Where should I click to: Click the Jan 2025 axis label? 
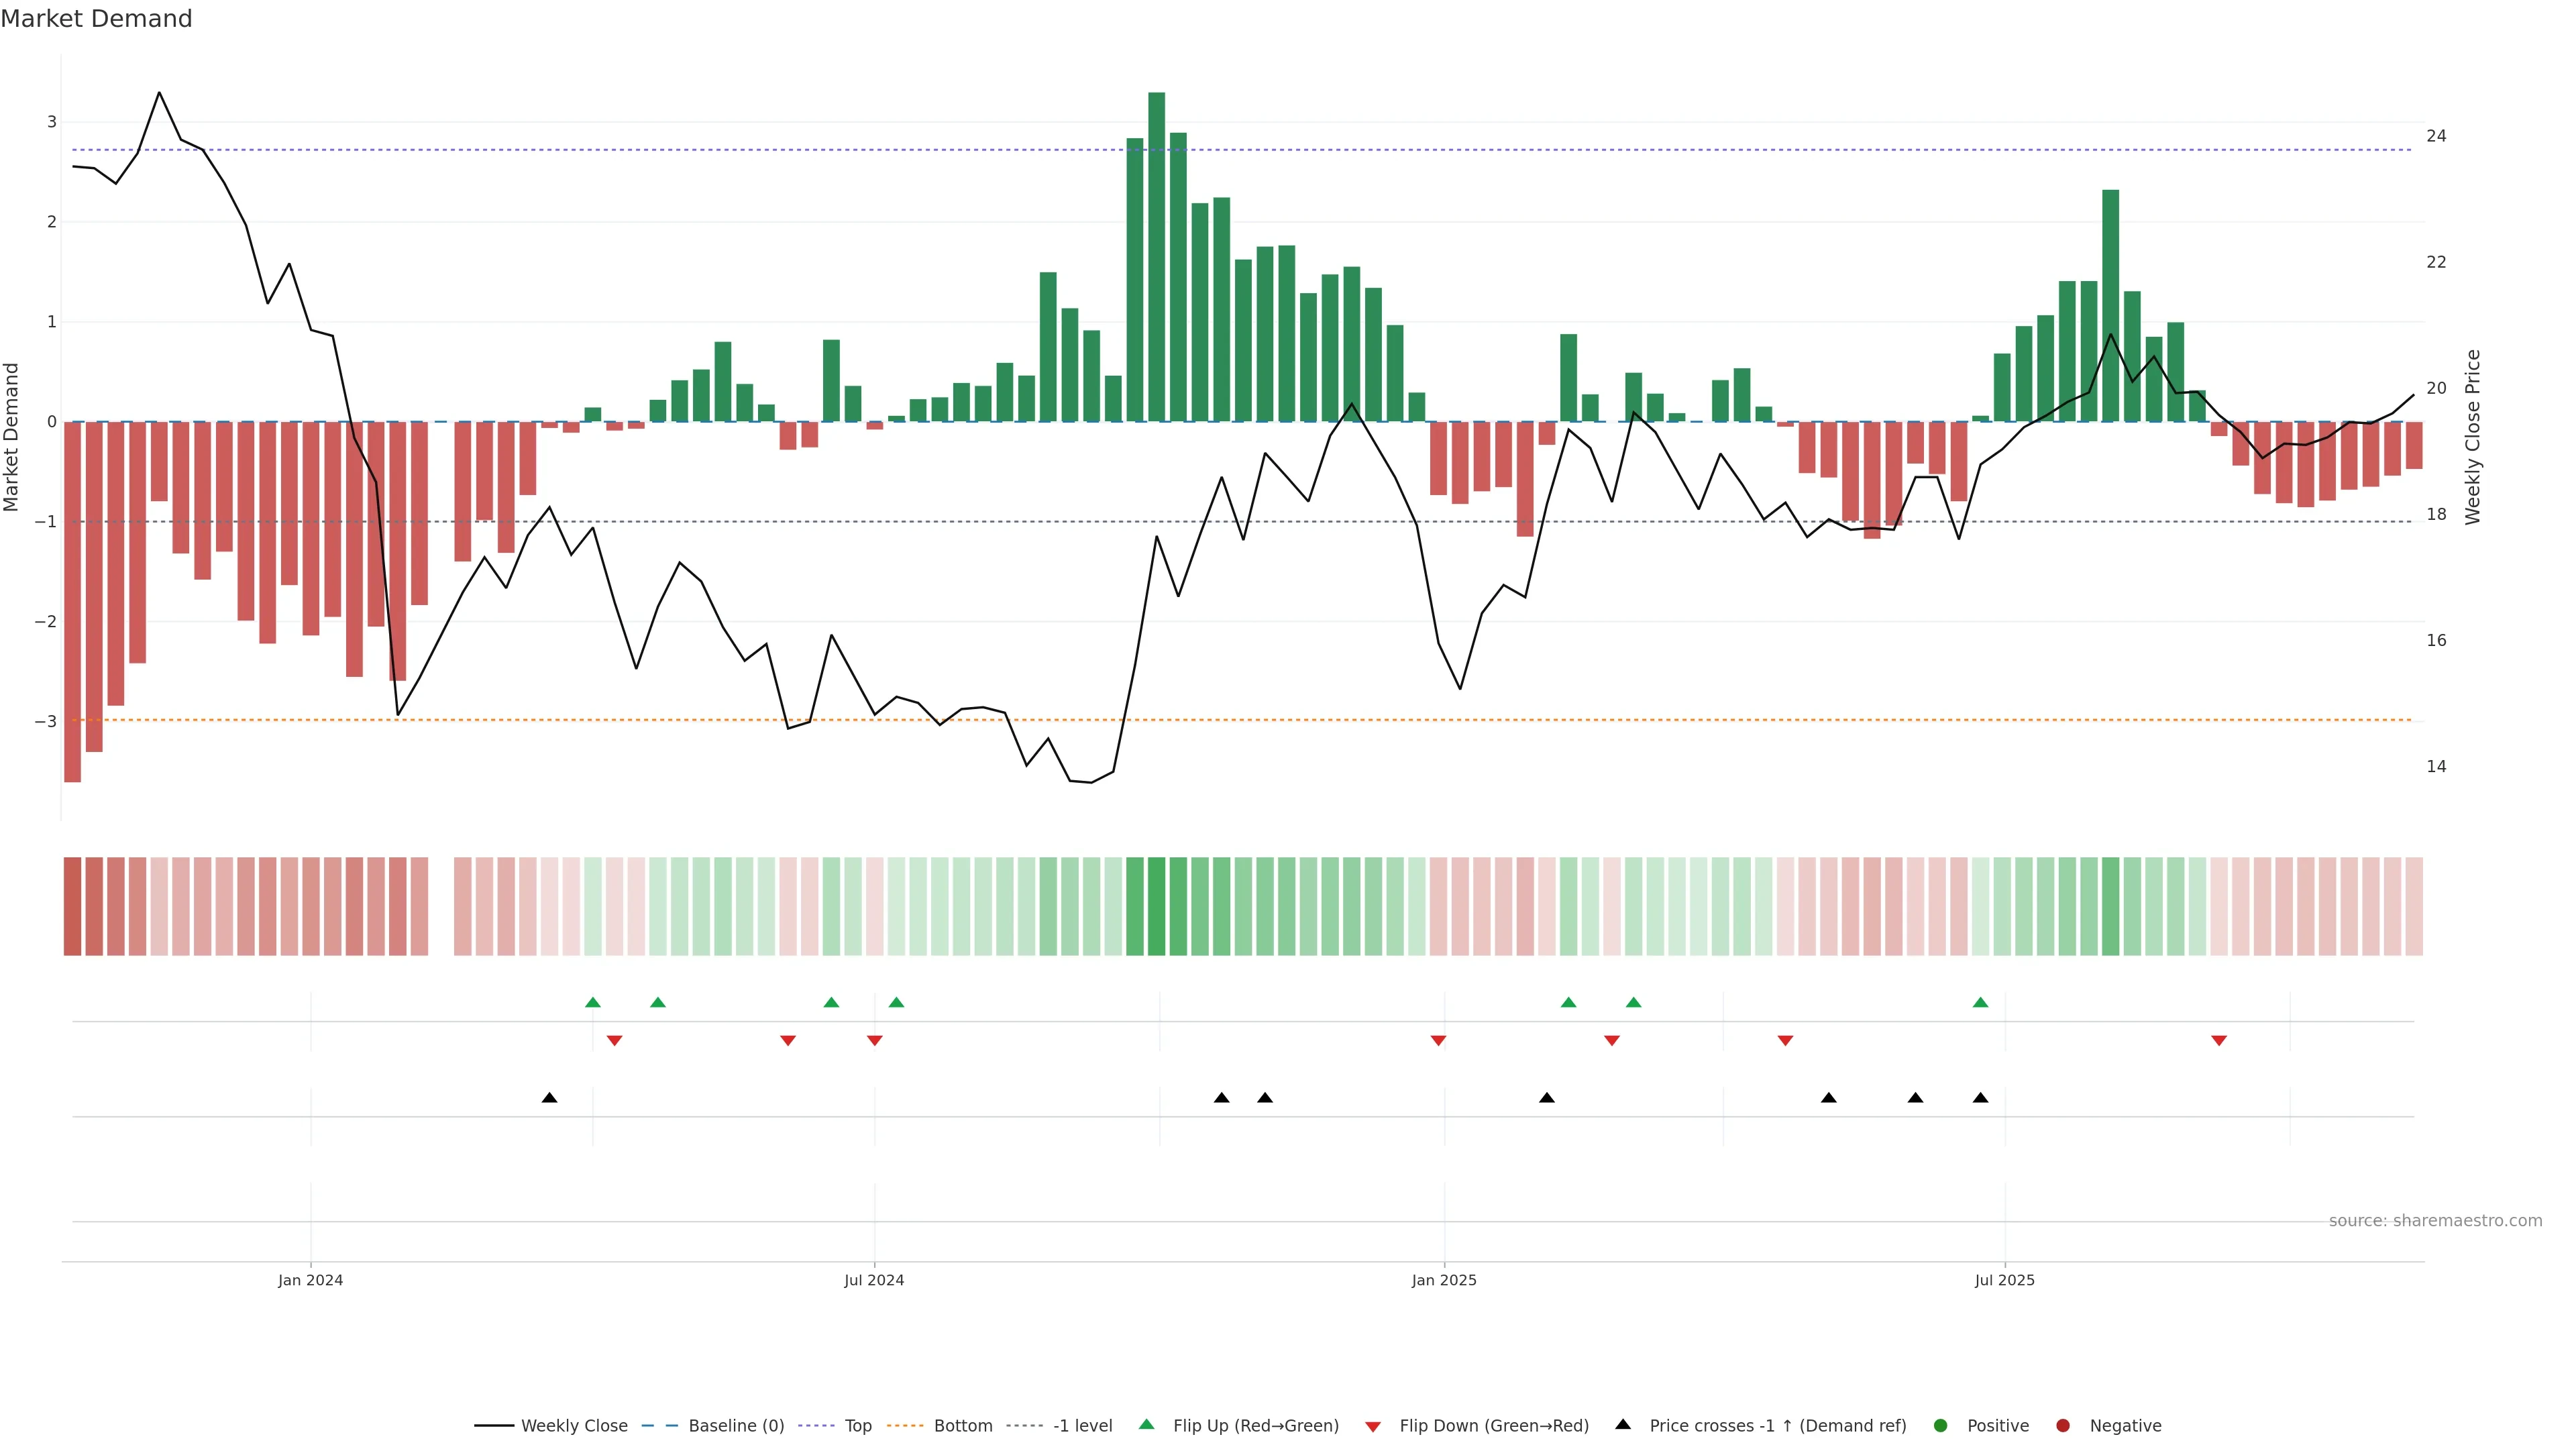[1443, 1280]
